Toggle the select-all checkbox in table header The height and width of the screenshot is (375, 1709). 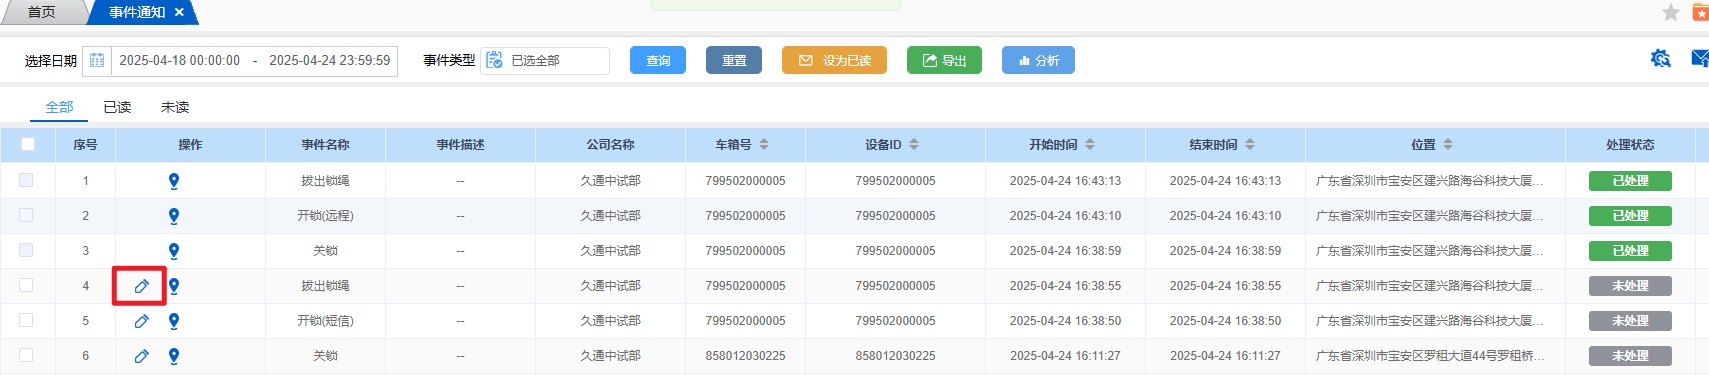[28, 144]
